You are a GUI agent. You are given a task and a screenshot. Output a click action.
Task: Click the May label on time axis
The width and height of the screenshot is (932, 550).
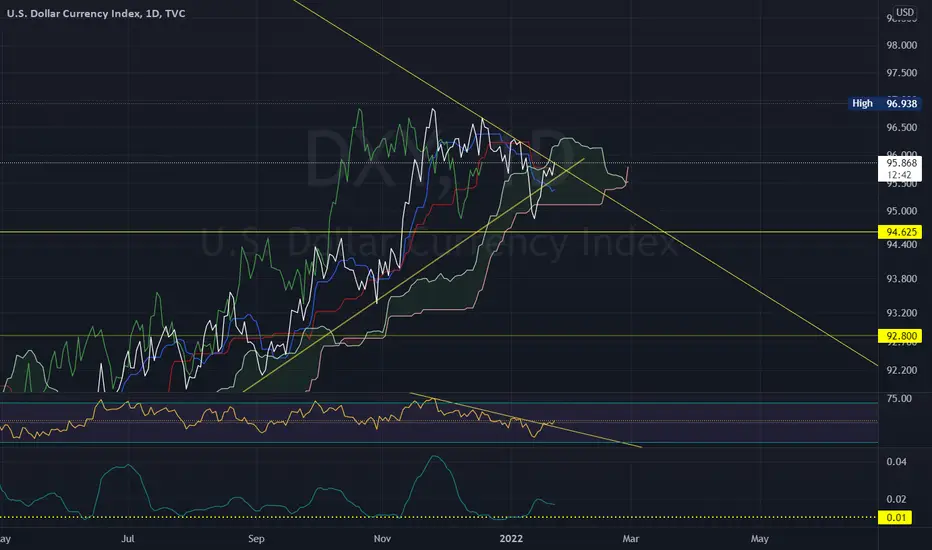[x=760, y=539]
